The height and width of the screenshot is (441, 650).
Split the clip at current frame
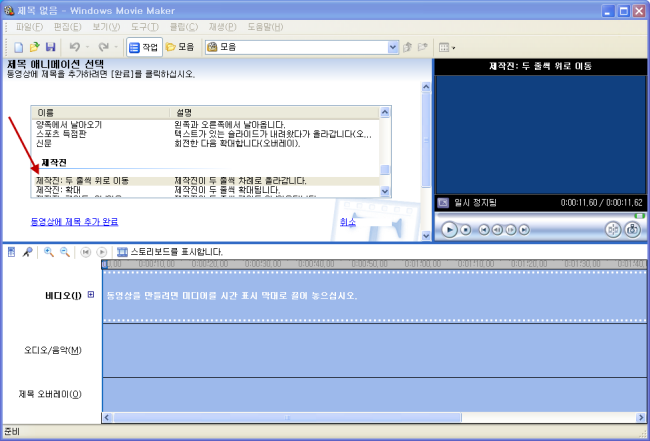tap(613, 230)
